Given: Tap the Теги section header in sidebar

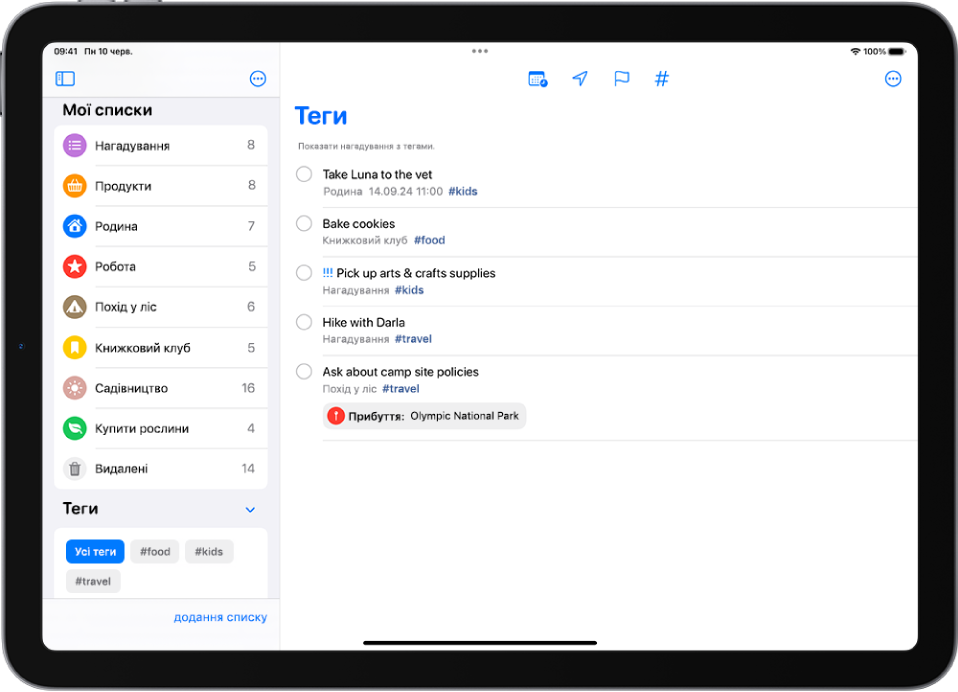Looking at the screenshot, I should (80, 509).
